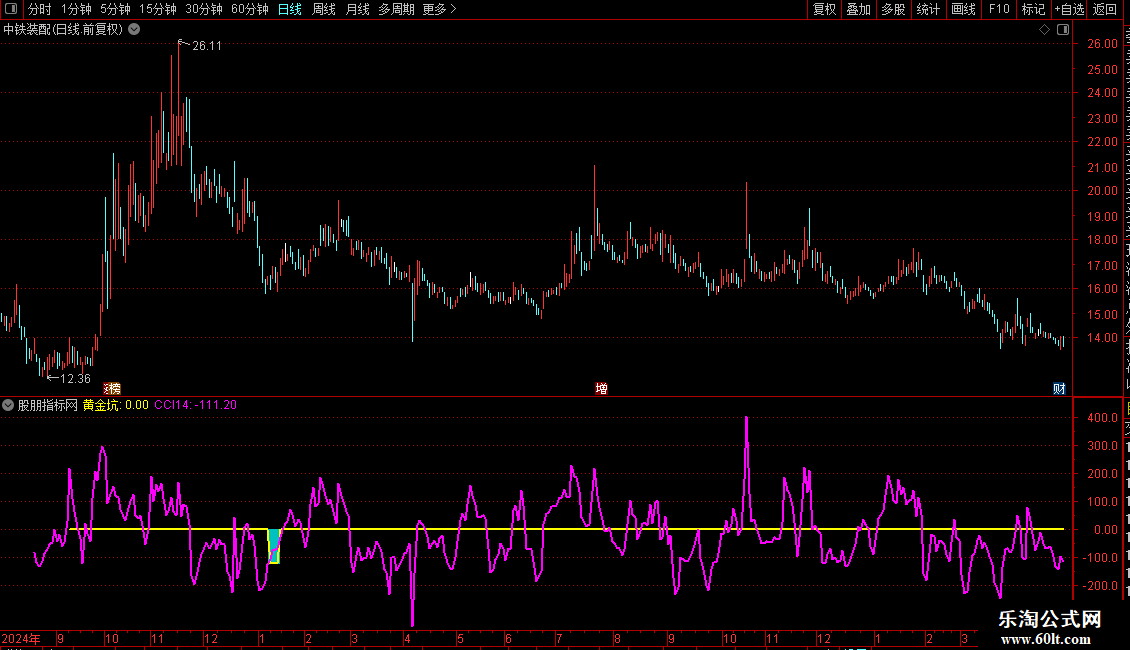Expand the 中铁装配 chart title dropdown

coord(134,30)
